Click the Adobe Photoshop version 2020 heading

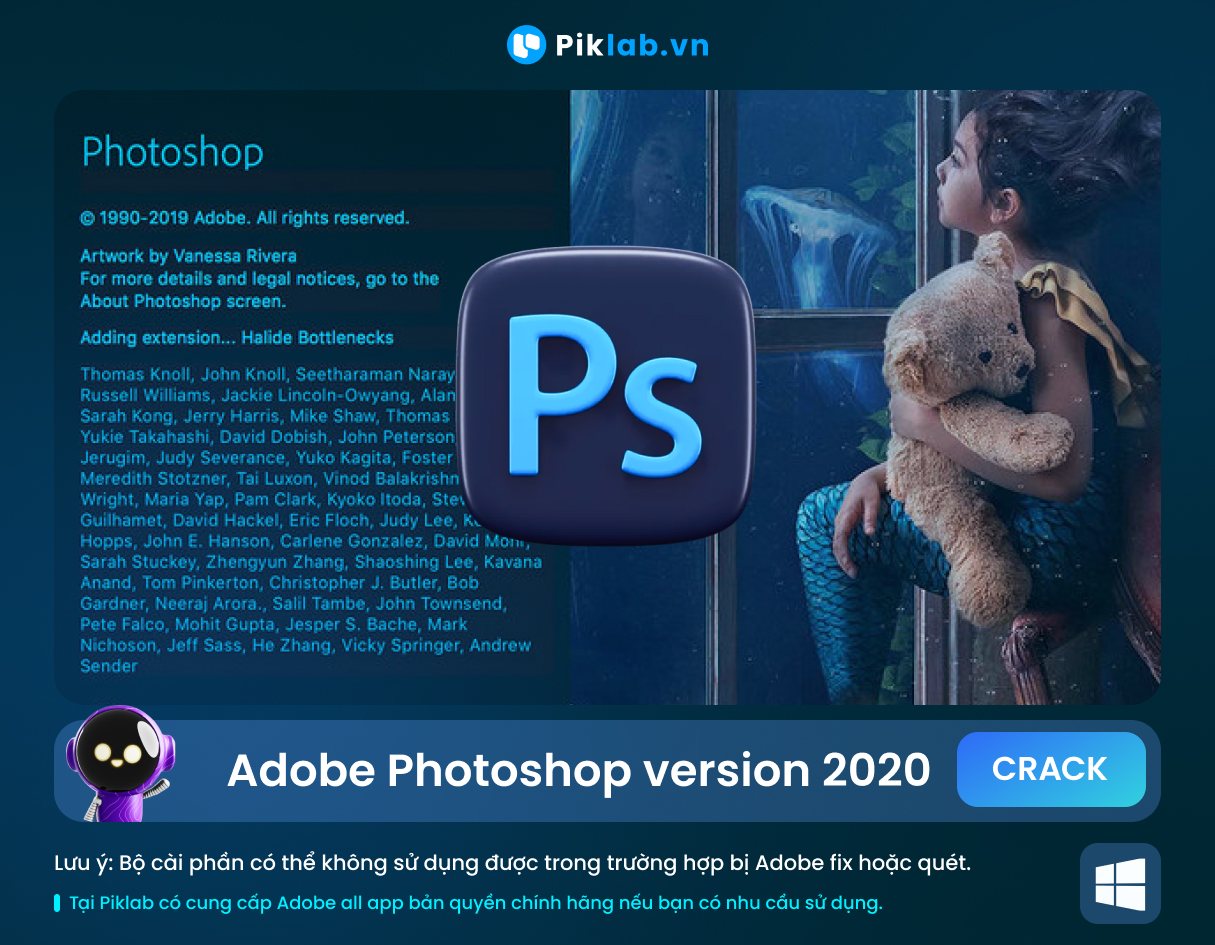[578, 770]
